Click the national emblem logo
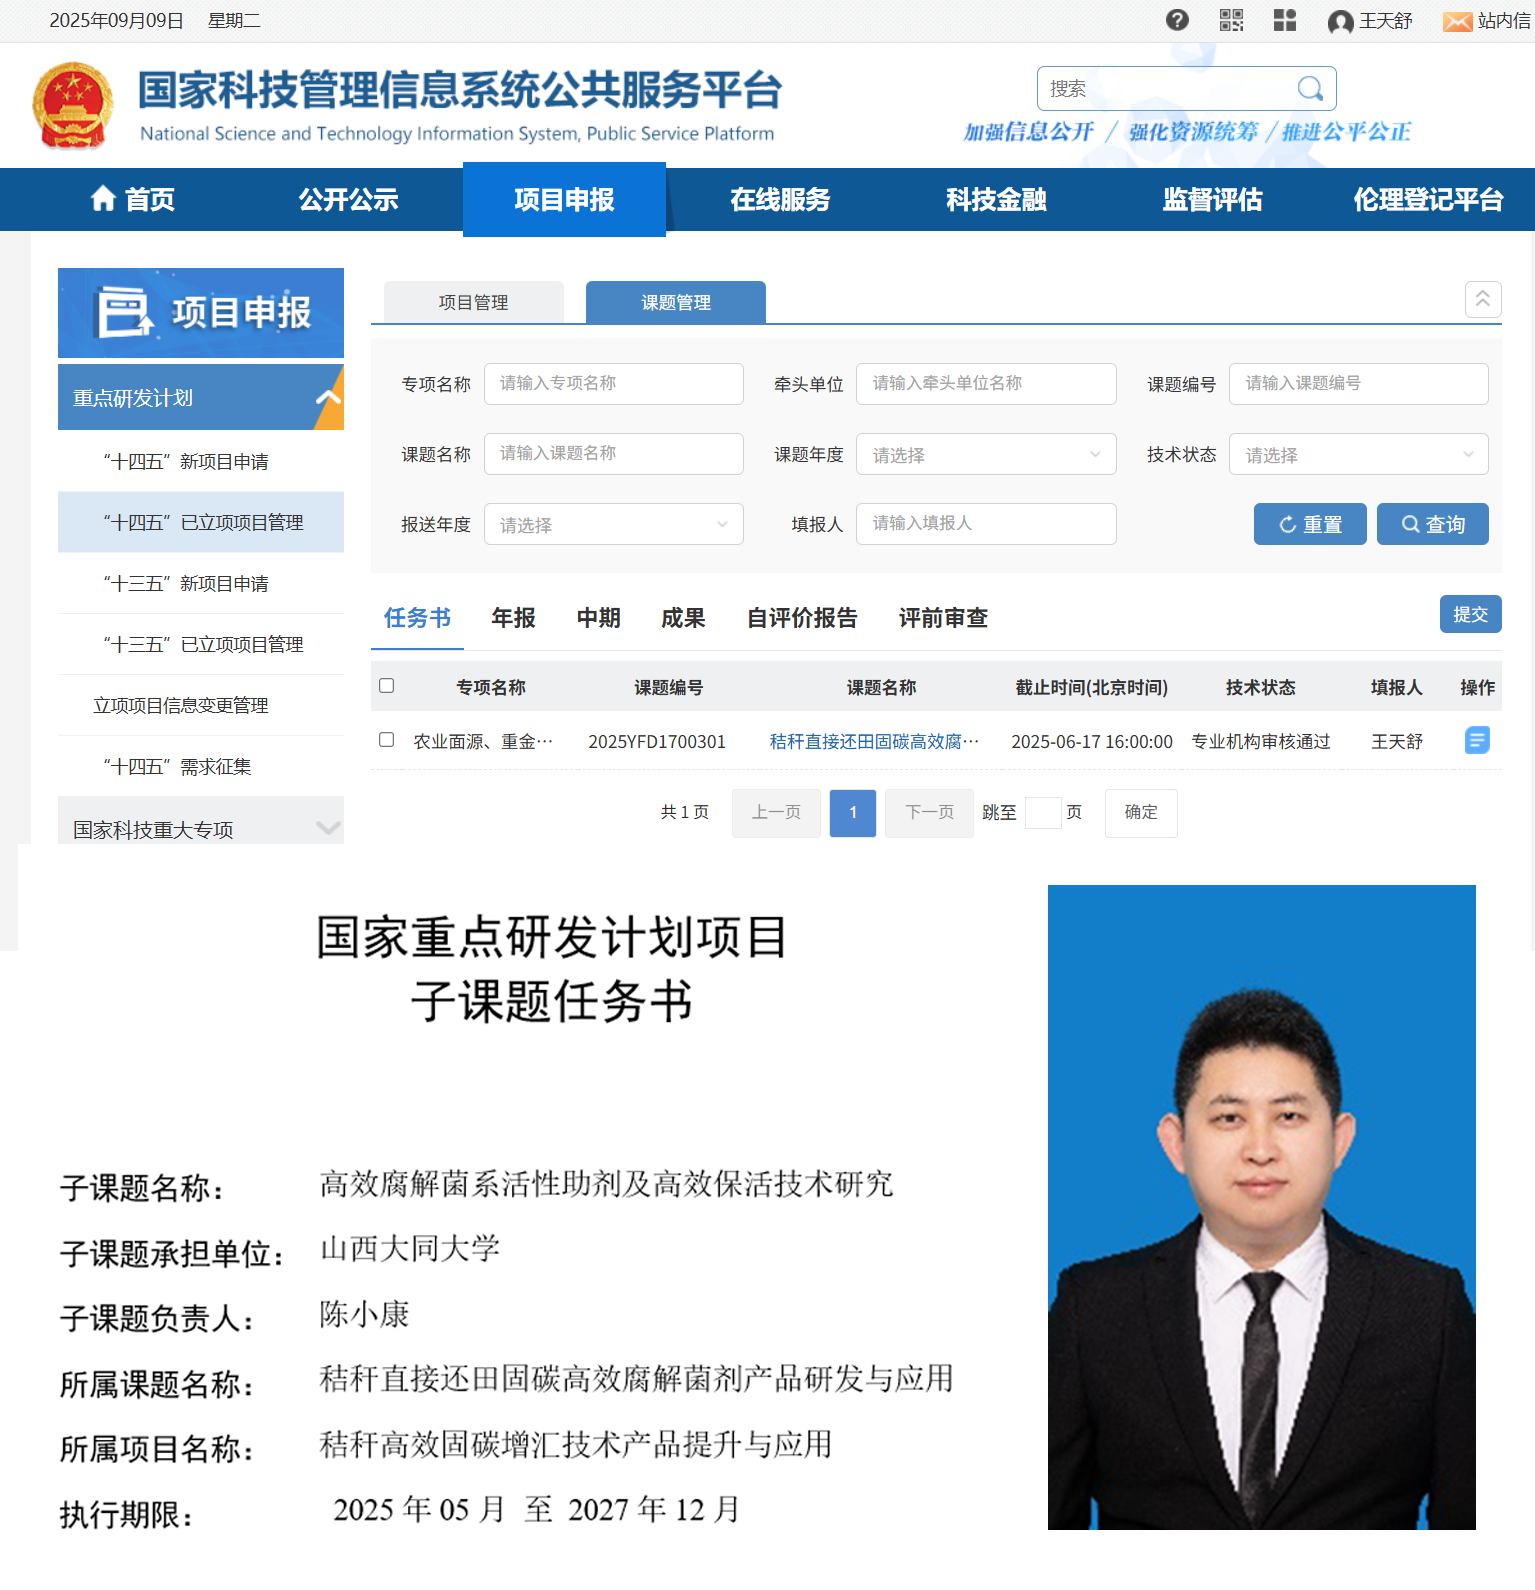1535x1590 pixels. pos(72,105)
